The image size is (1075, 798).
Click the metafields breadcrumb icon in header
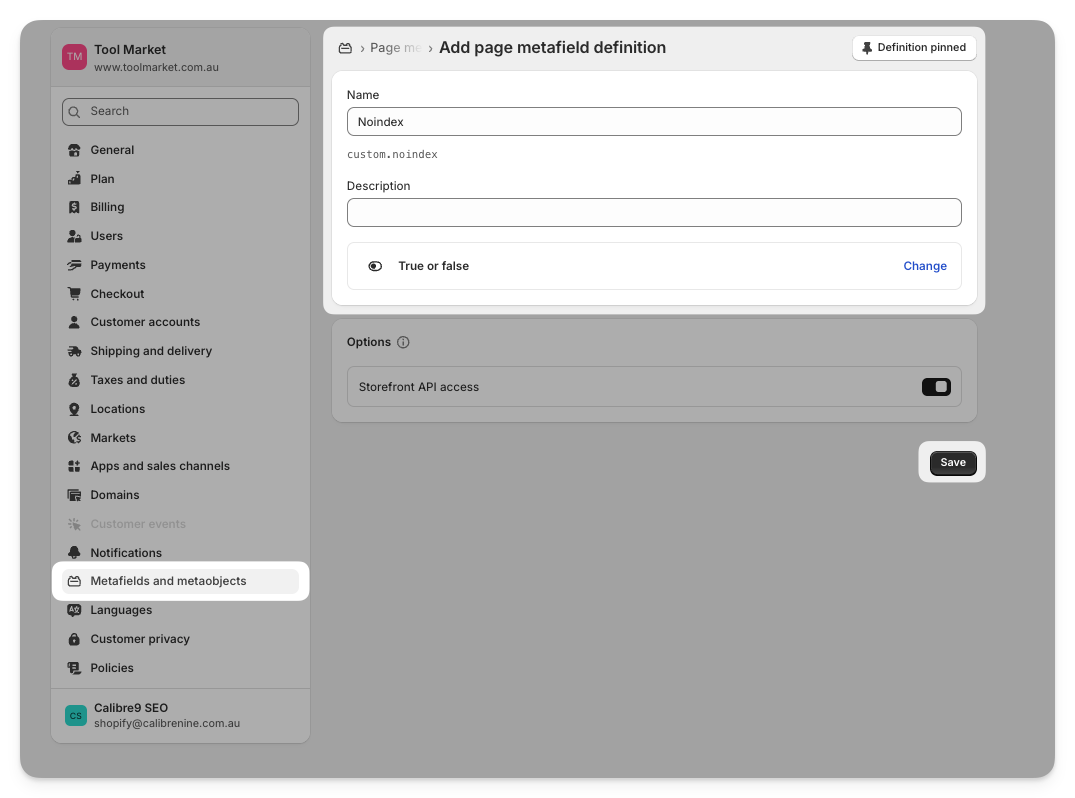point(345,48)
